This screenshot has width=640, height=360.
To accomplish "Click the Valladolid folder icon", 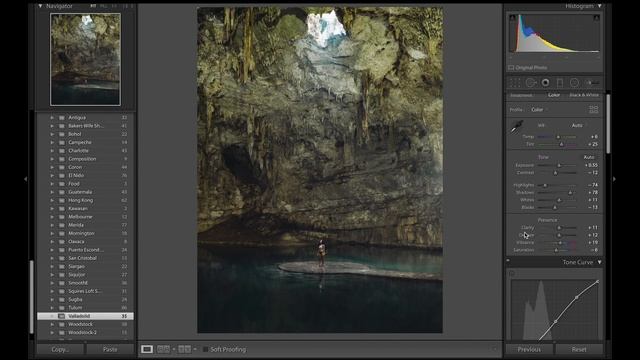I will [61, 316].
